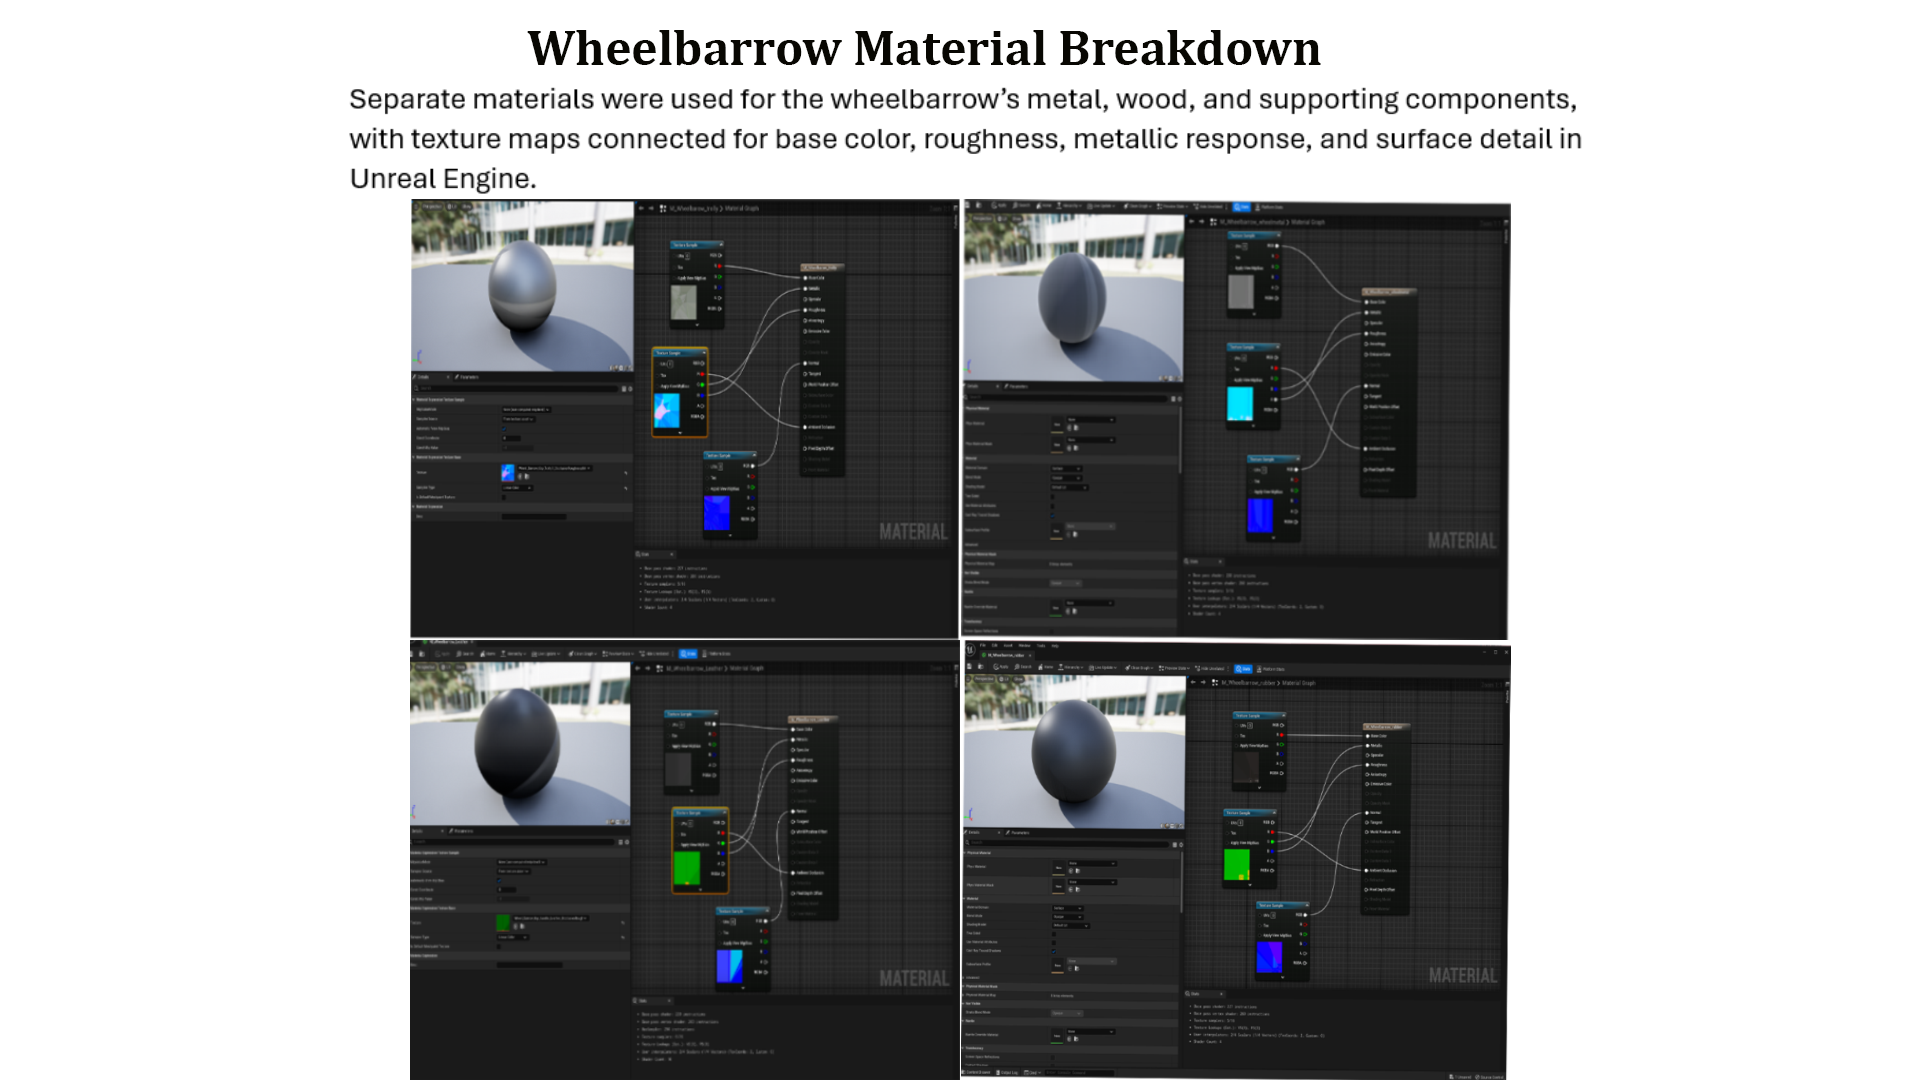Click the Details search field in rubber editor
The height and width of the screenshot is (1080, 1920).
(x=1066, y=842)
